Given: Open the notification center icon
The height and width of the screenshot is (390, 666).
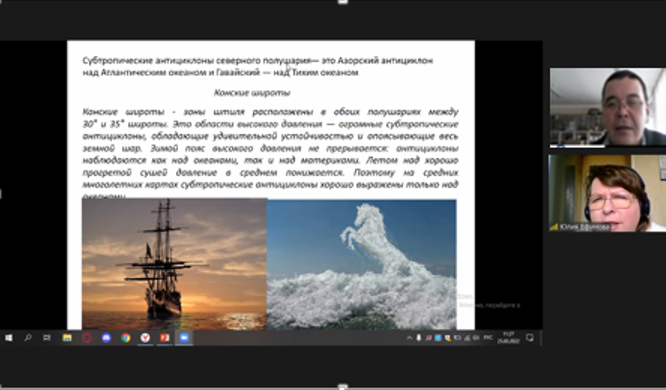Looking at the screenshot, I should (530, 338).
